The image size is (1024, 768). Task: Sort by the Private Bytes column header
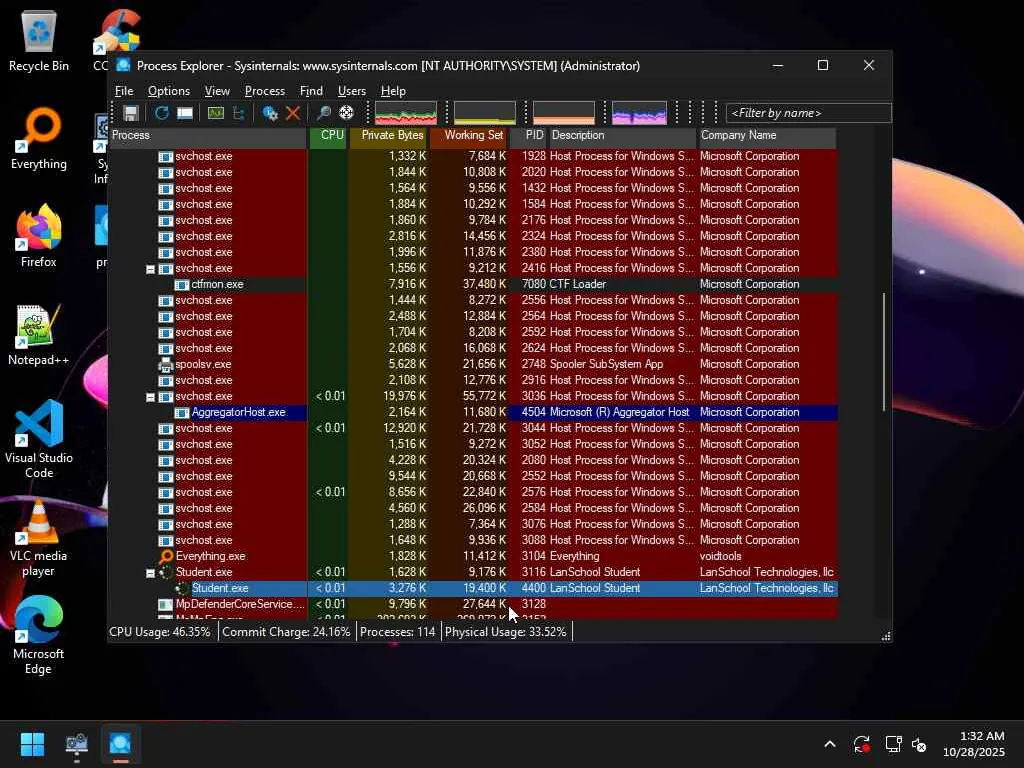[x=389, y=136]
